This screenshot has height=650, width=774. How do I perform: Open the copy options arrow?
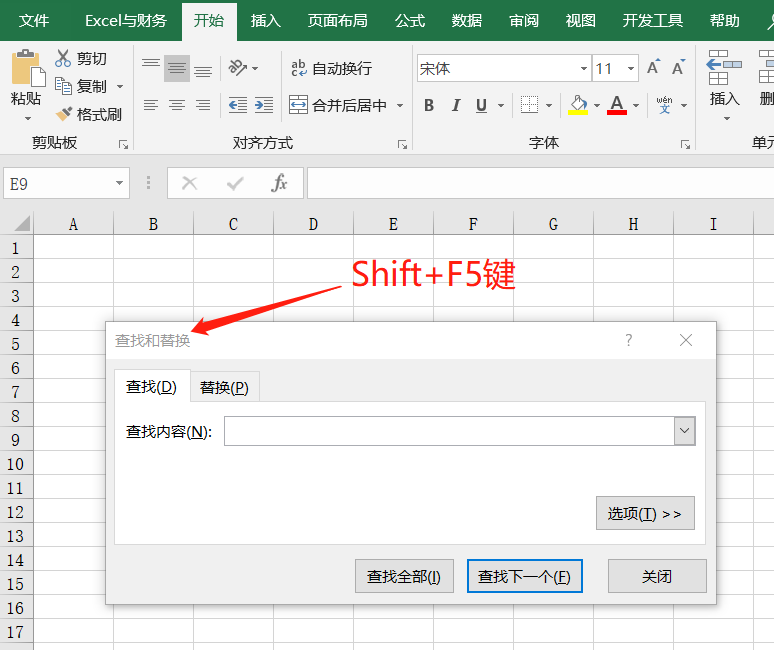120,86
